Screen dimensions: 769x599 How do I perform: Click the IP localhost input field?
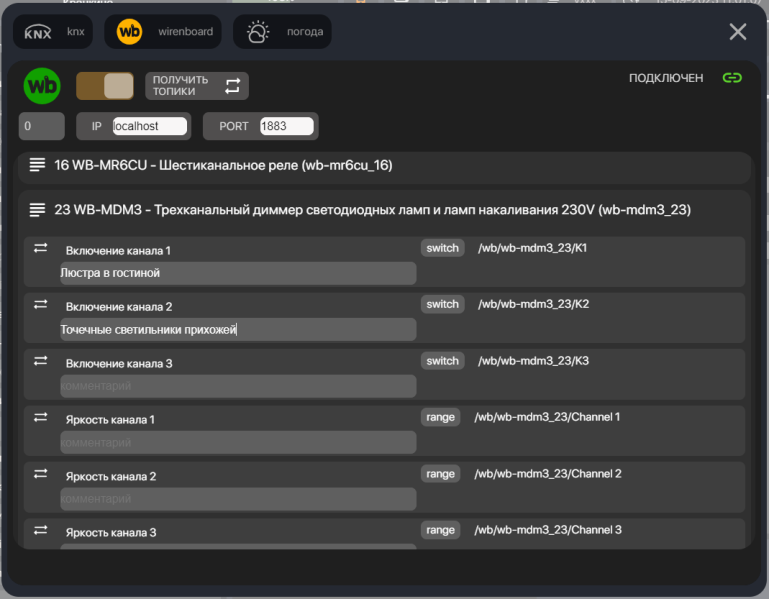coord(150,126)
